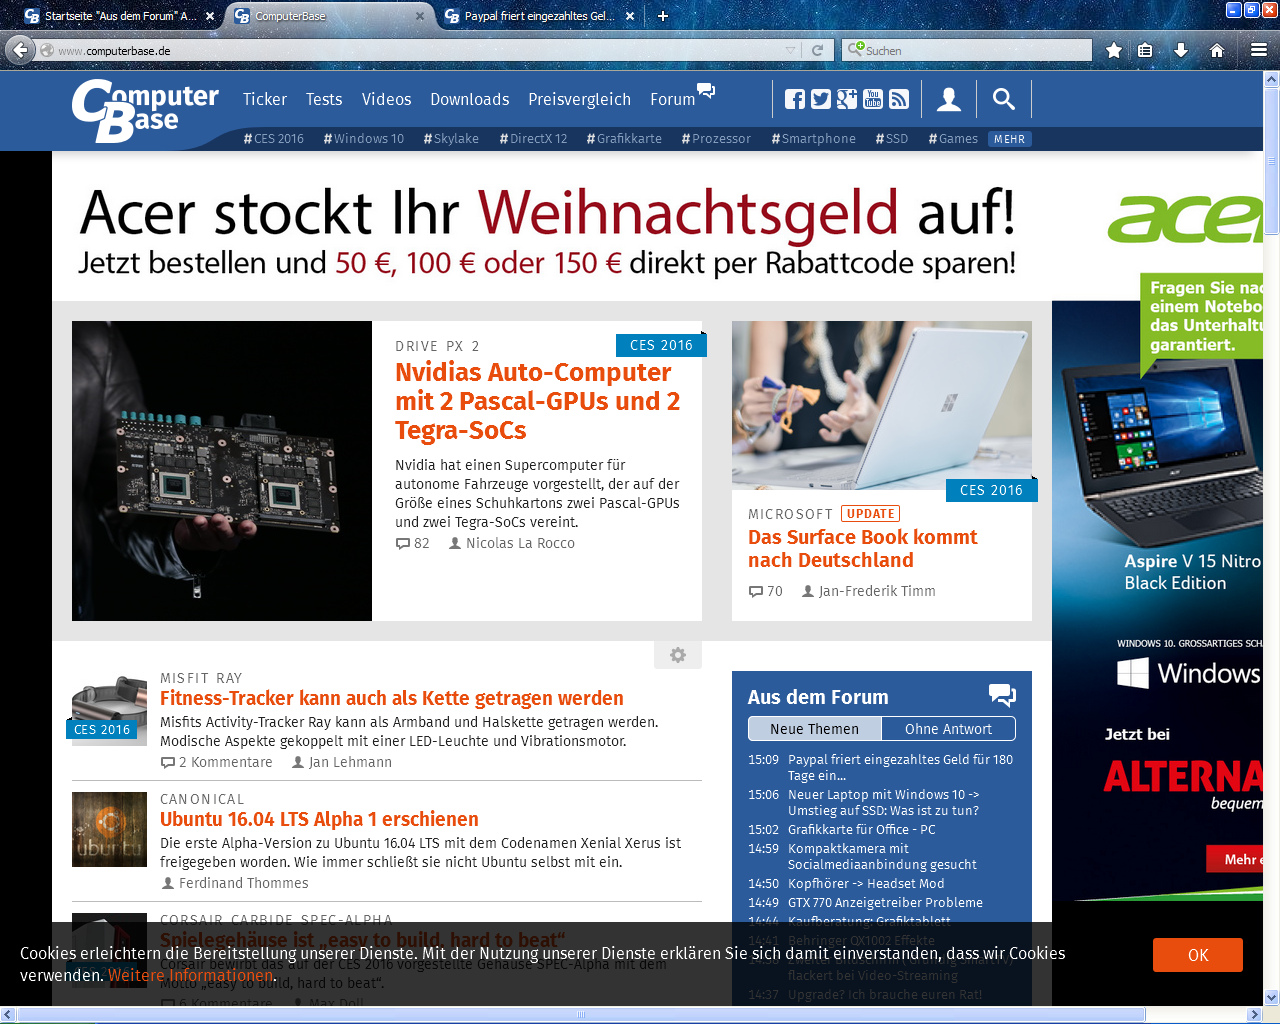Viewport: 1280px width, 1024px height.
Task: Open the #DirectX 12 topic link
Action: [533, 139]
